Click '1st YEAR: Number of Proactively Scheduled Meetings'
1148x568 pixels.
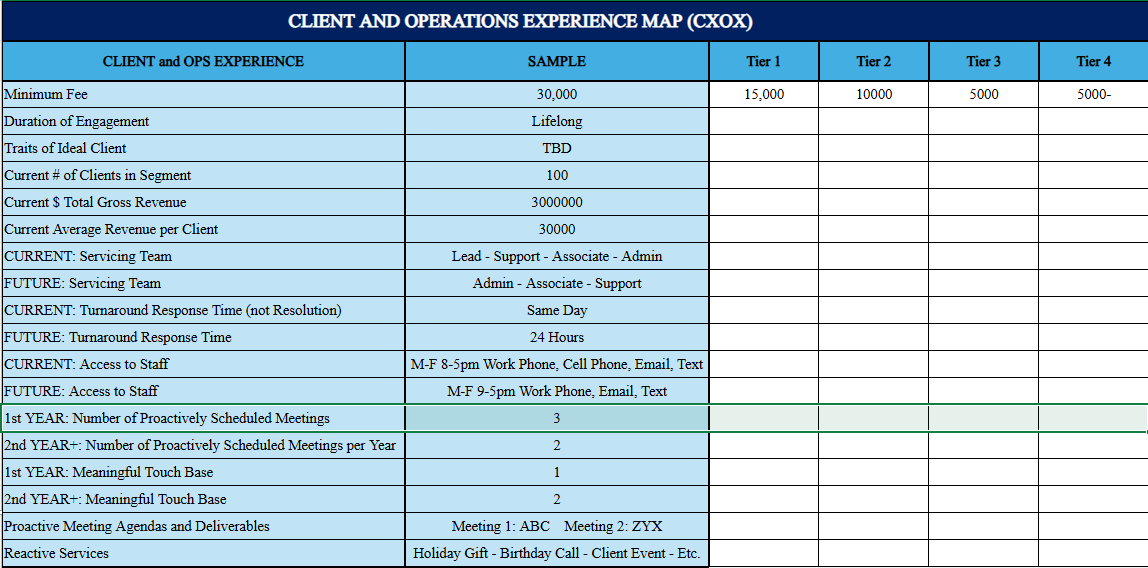[x=204, y=419]
